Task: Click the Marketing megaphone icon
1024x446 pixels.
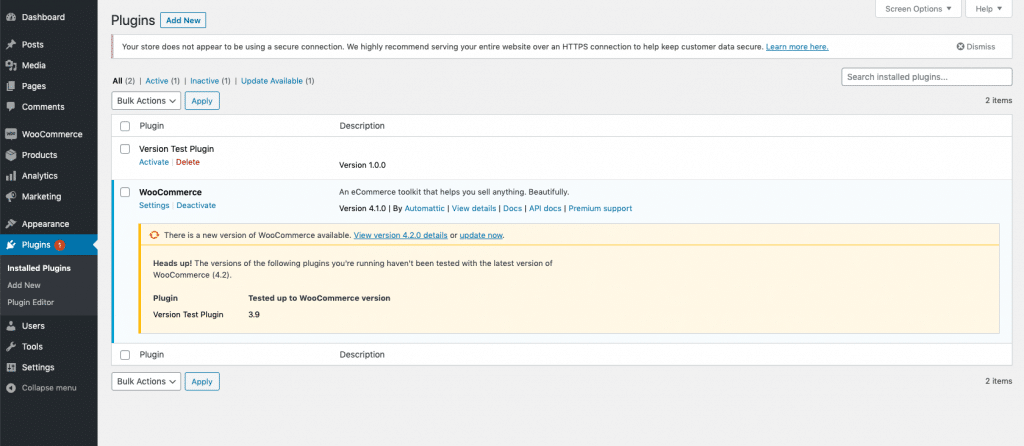Action: click(x=10, y=197)
